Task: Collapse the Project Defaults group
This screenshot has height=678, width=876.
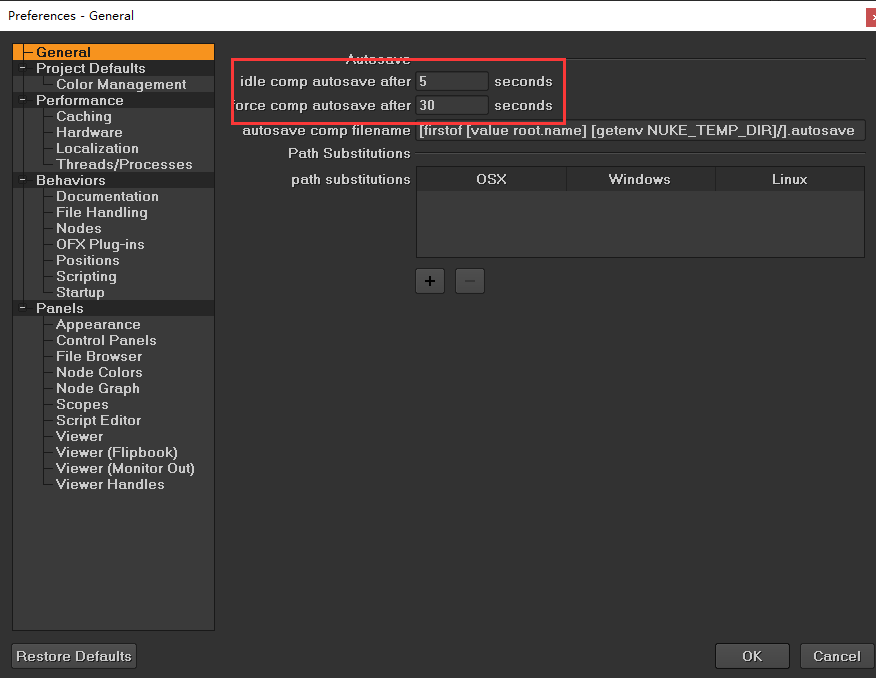Action: pos(22,68)
